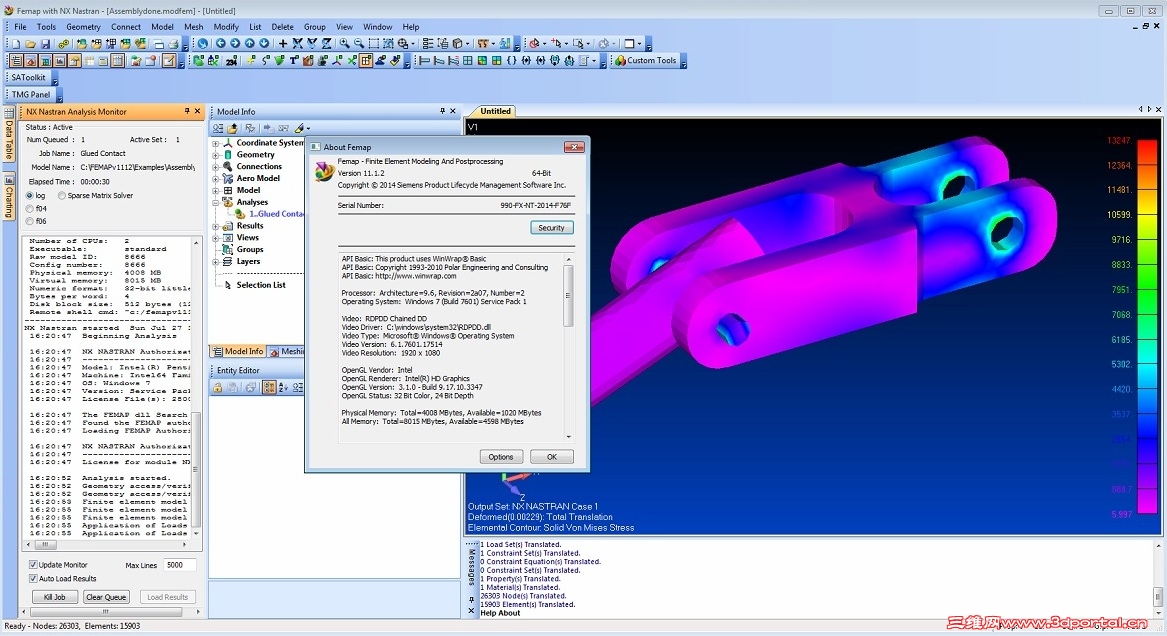Click the Zoom Out magnifier icon
Viewport: 1167px width, 636px height.
(x=359, y=44)
